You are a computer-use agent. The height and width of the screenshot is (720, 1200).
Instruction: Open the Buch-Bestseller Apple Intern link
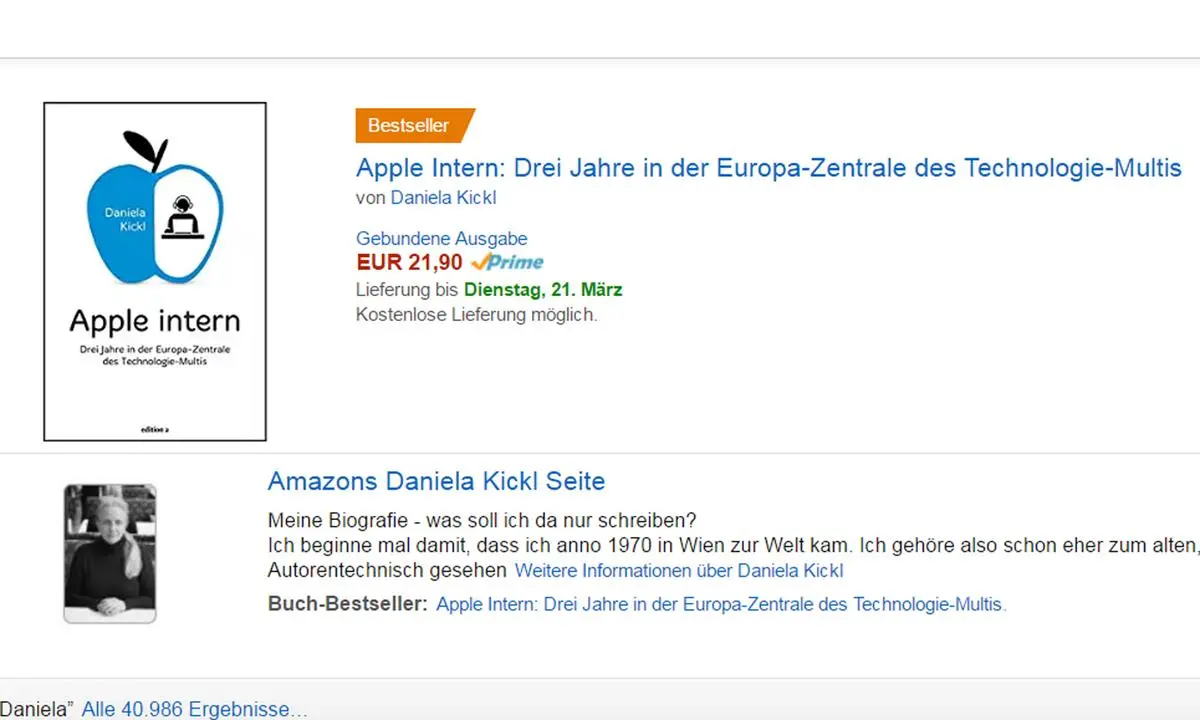click(720, 604)
